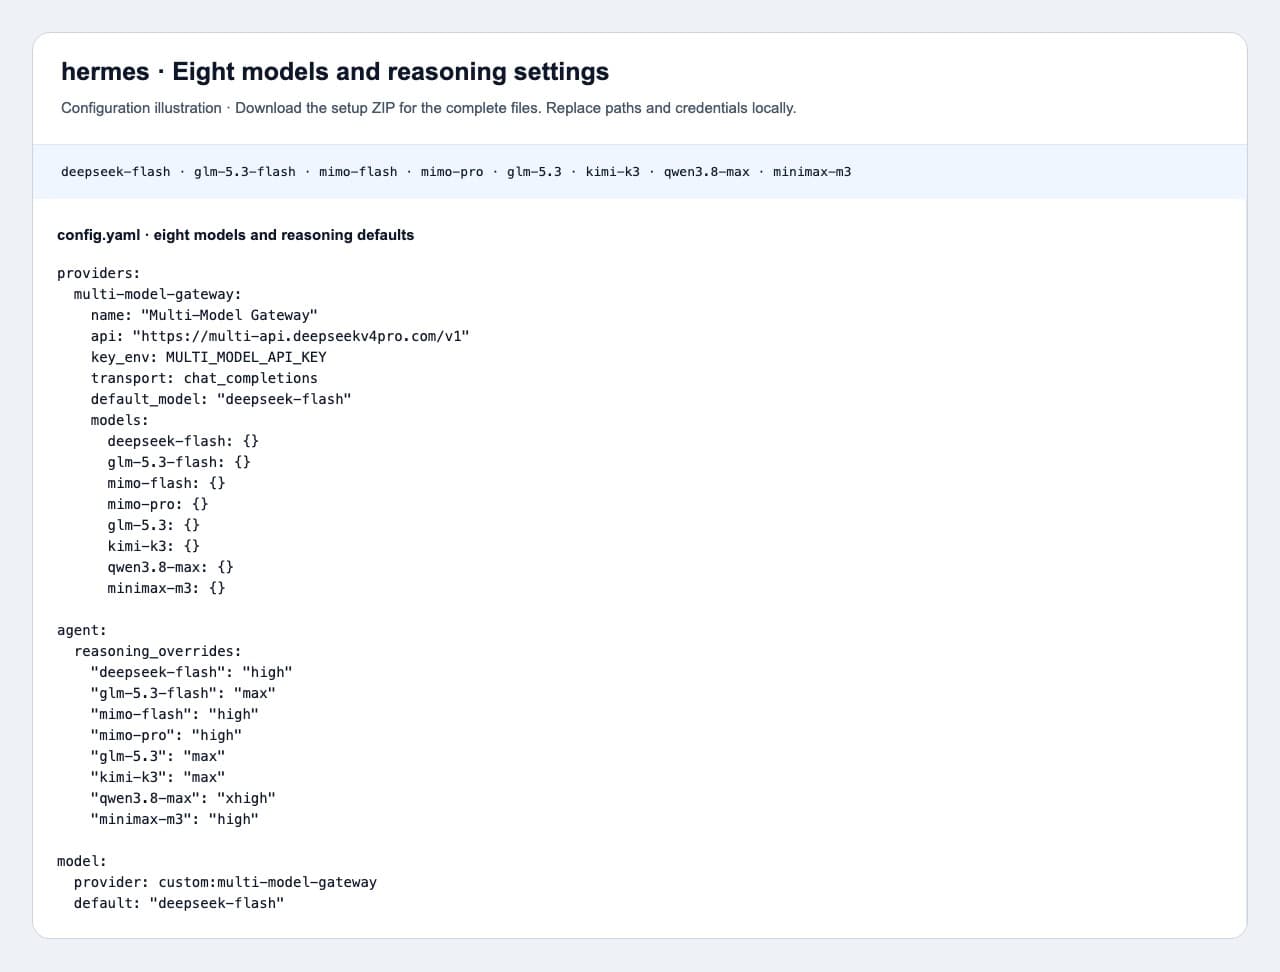Click the title 'hermes · Eight models and reasoning settings'
The width and height of the screenshot is (1280, 972).
tap(335, 72)
